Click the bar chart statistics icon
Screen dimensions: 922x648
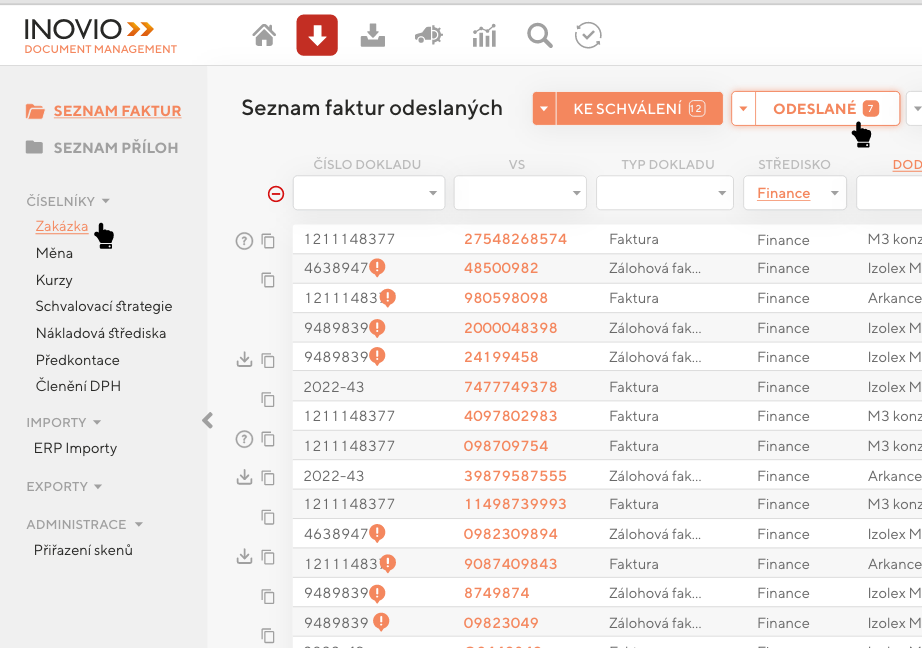(x=484, y=36)
